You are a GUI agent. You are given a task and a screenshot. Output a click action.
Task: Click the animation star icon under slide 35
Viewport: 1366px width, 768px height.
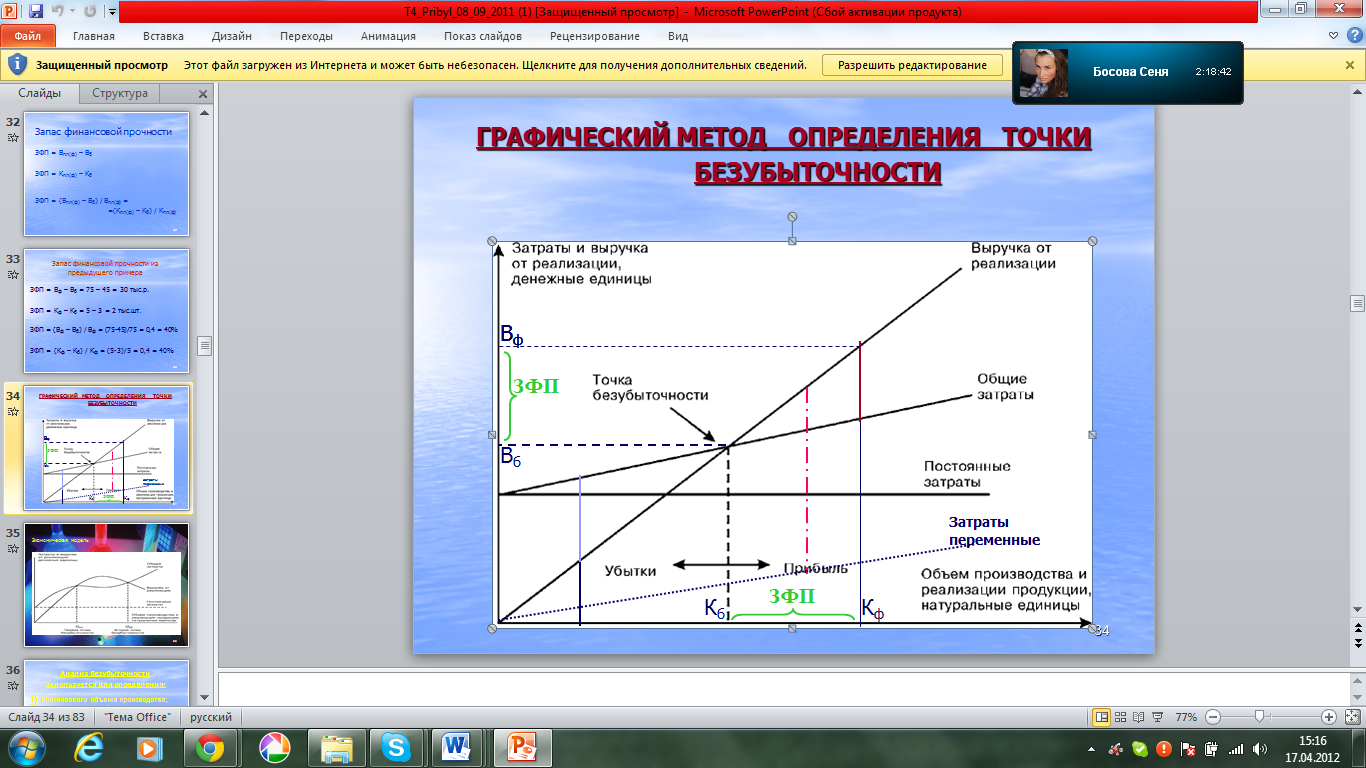tap(13, 549)
